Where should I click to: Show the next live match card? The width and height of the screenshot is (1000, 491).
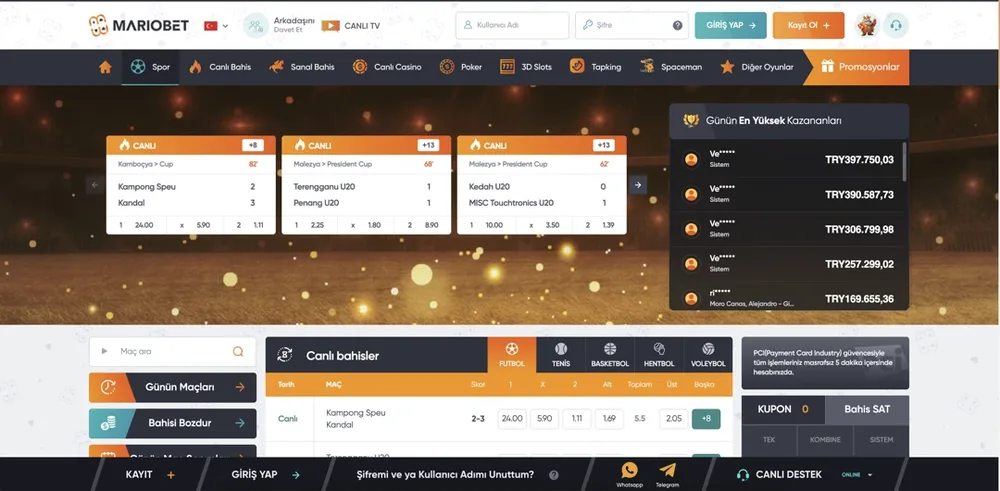click(638, 185)
